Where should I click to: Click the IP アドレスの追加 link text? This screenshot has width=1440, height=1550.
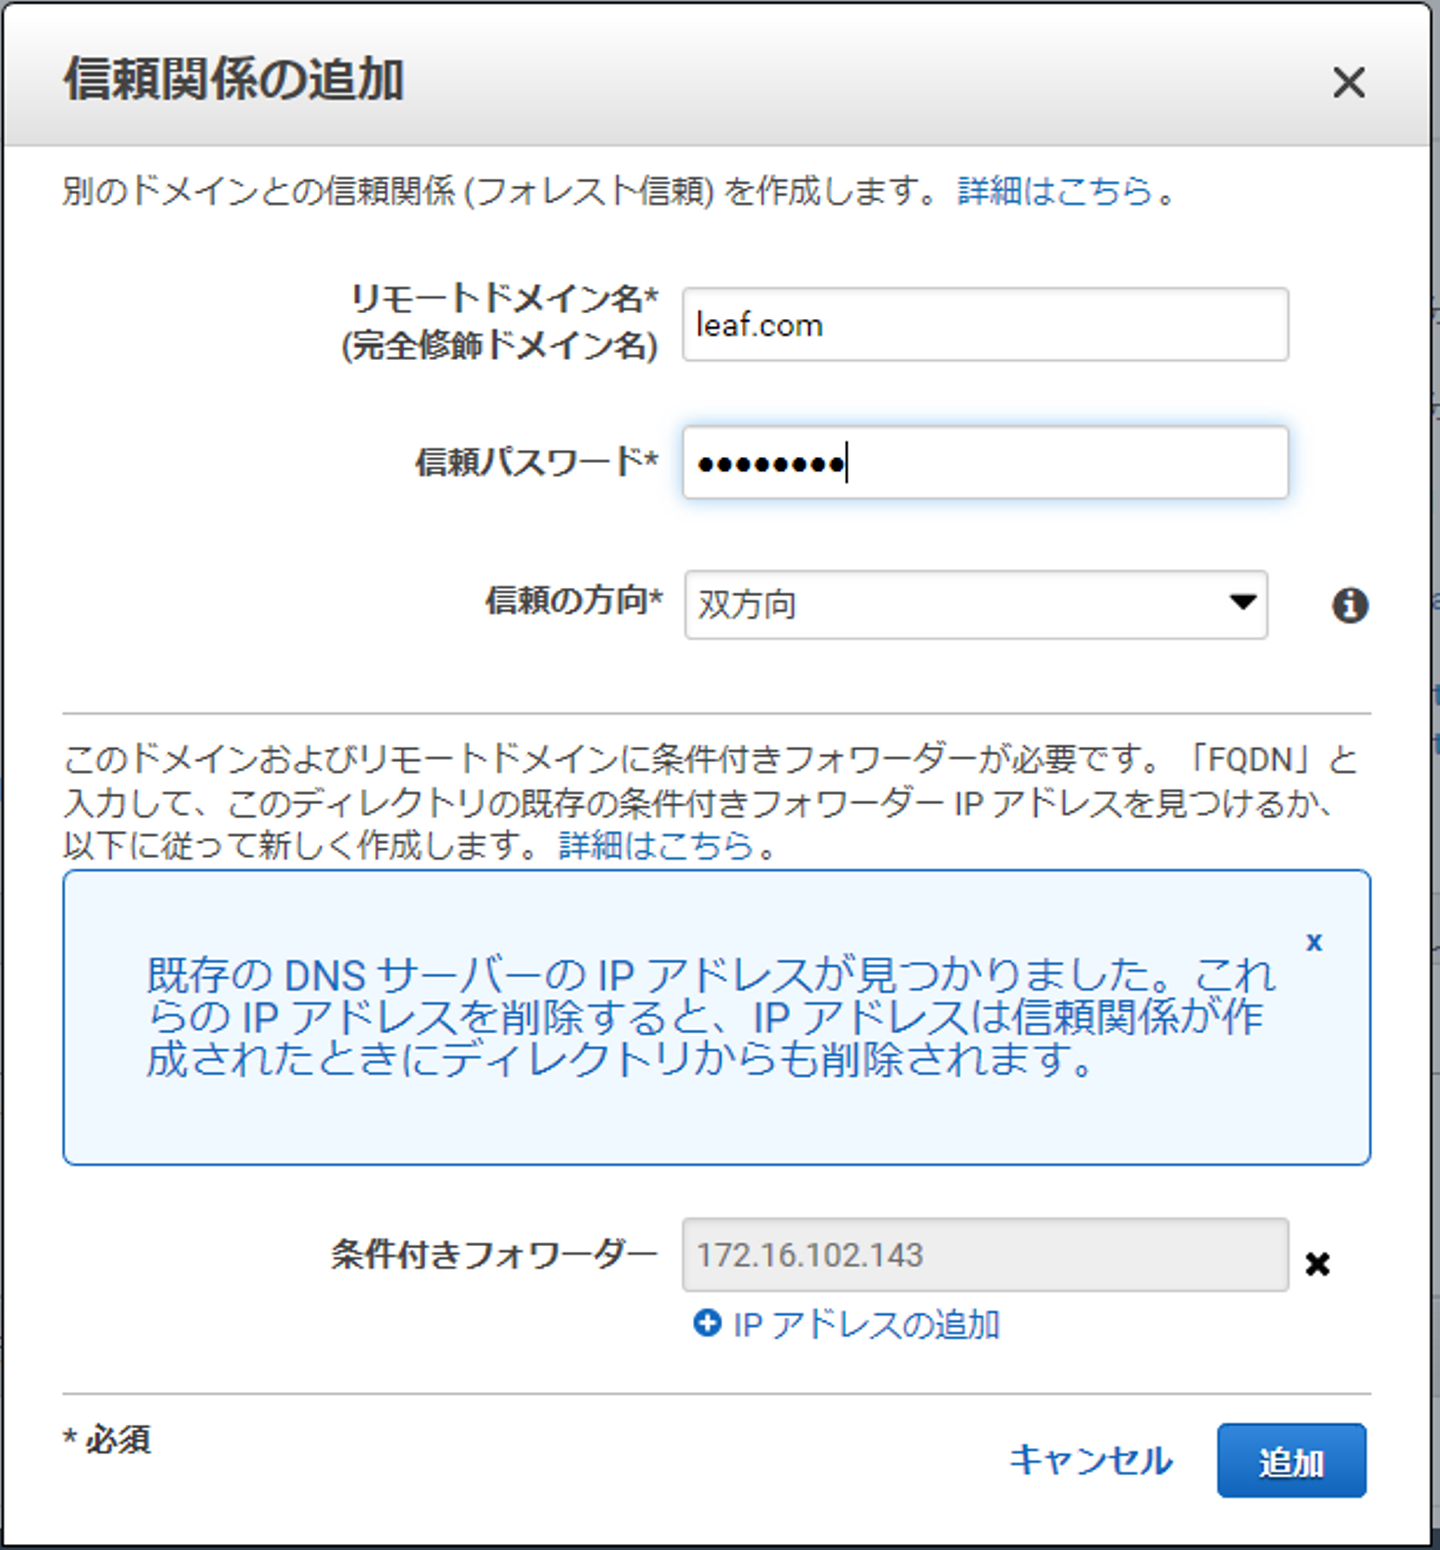866,1325
